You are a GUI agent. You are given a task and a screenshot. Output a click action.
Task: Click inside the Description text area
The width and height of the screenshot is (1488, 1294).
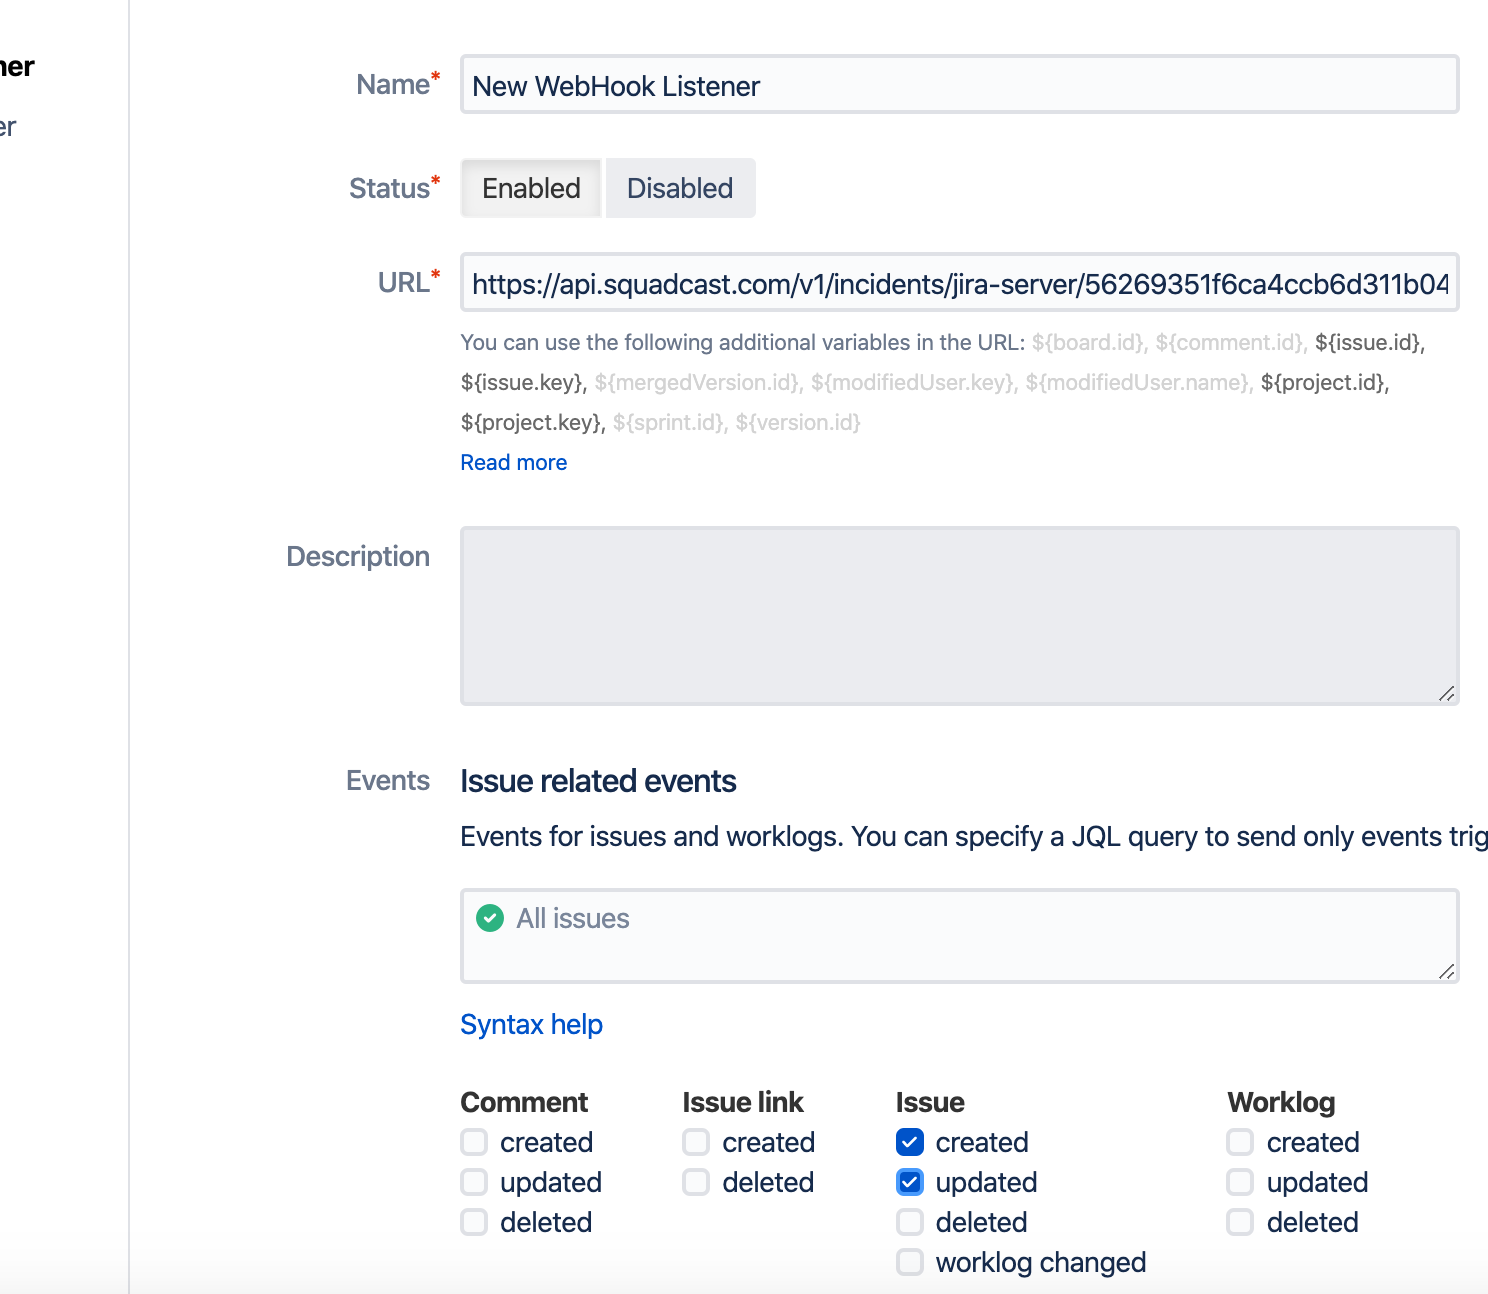click(x=960, y=616)
